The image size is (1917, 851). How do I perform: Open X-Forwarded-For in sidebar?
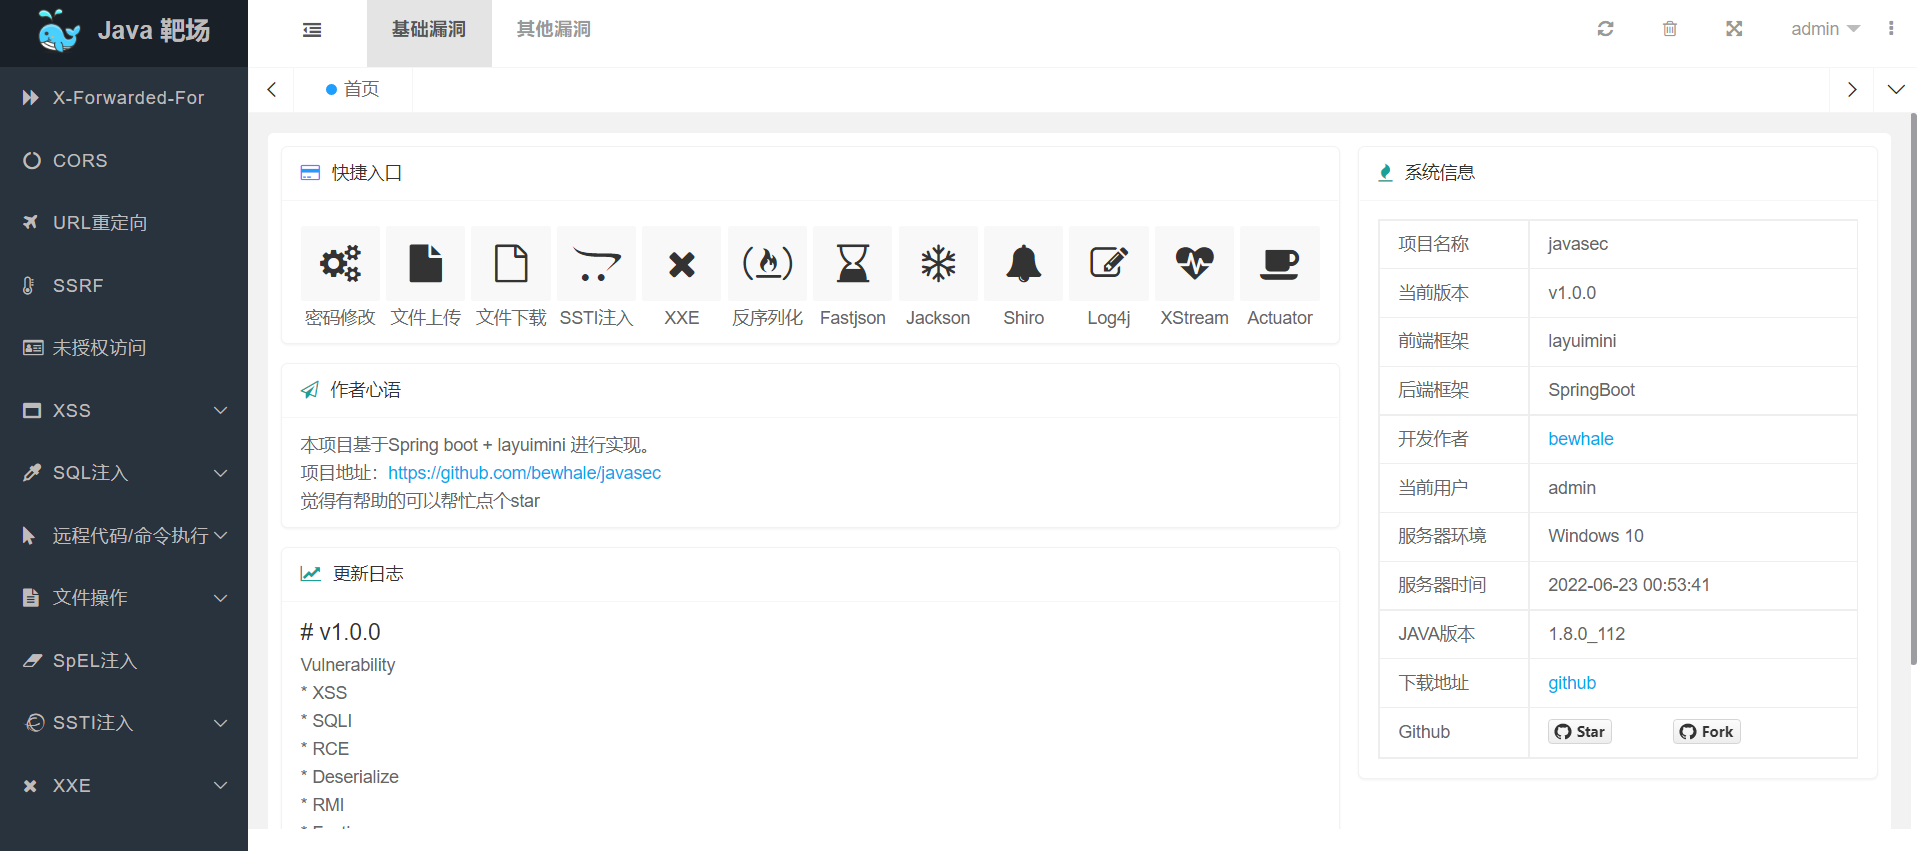[x=124, y=98]
